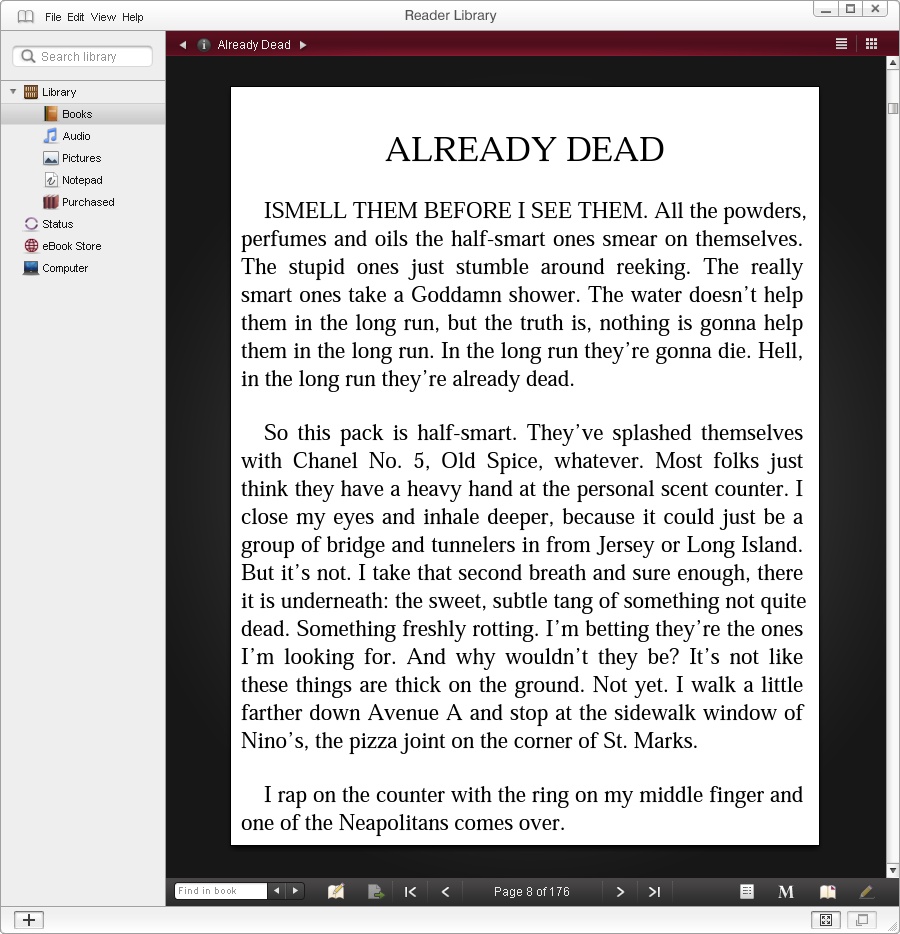
Task: Find previous match in book
Action: point(276,891)
